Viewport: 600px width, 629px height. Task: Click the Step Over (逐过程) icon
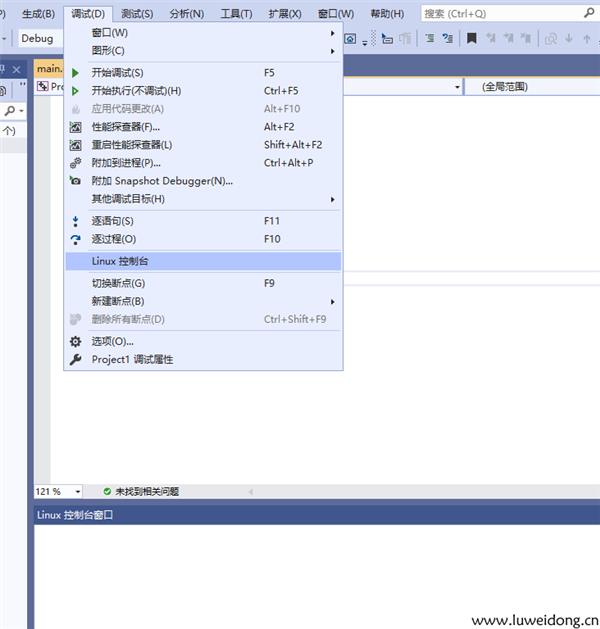(75, 239)
